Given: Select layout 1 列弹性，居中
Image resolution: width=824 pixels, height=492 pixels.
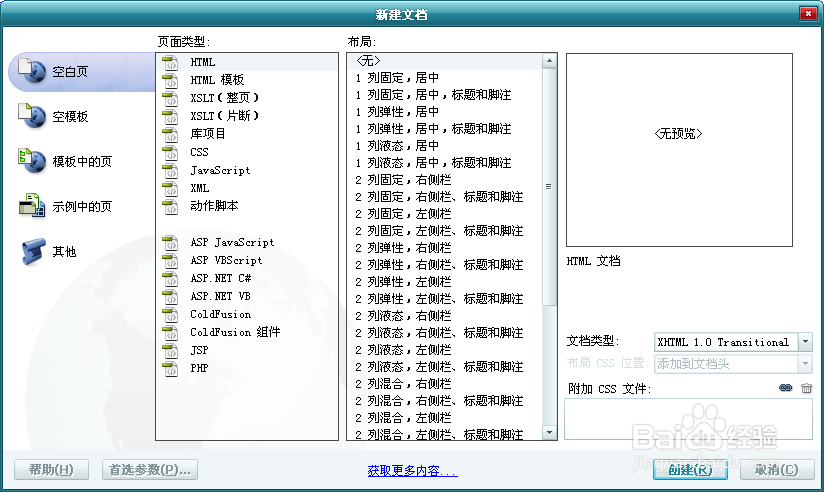Looking at the screenshot, I should 397,111.
